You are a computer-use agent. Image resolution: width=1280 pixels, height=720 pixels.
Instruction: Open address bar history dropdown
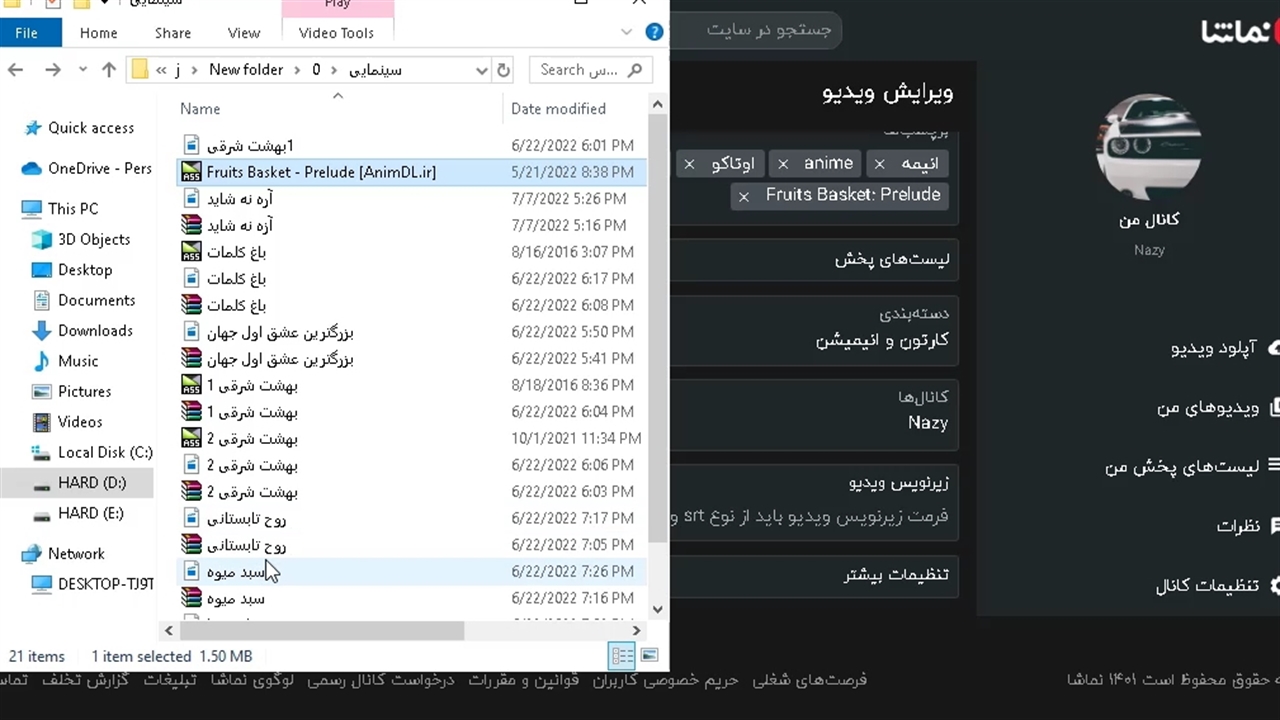pos(481,70)
